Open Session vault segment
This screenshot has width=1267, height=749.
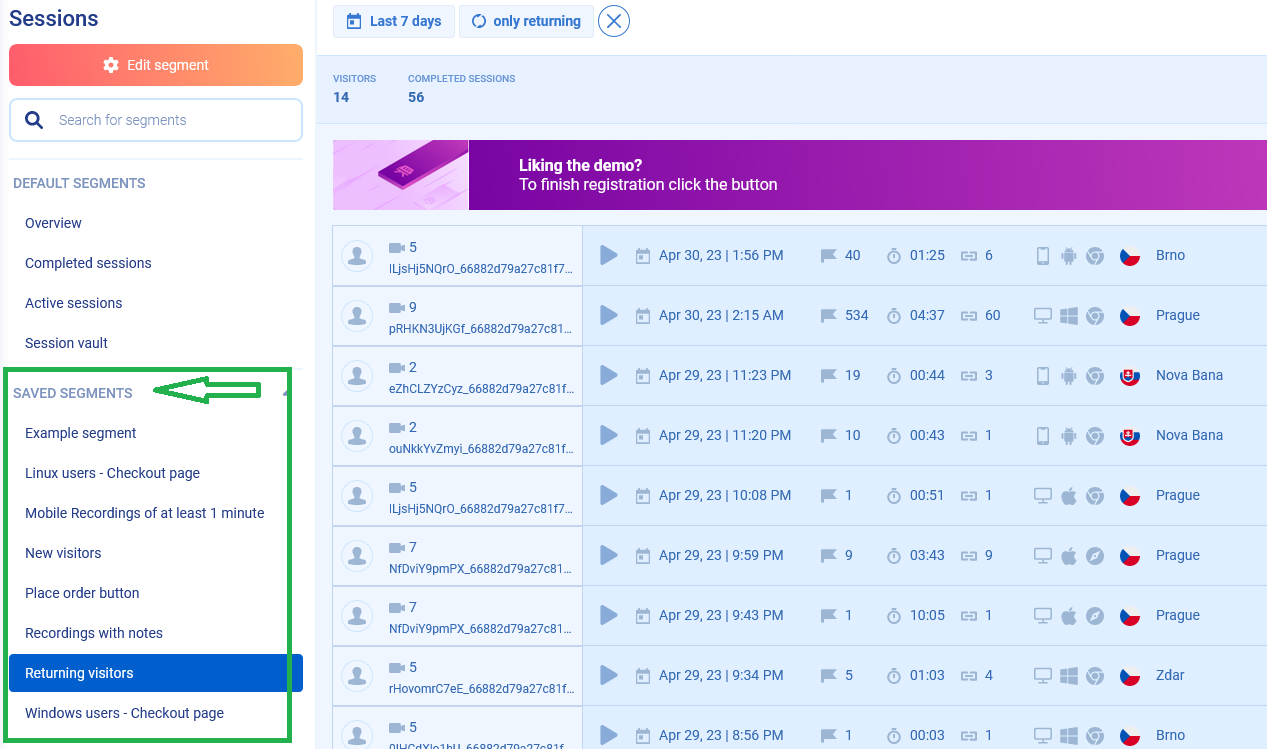point(66,343)
